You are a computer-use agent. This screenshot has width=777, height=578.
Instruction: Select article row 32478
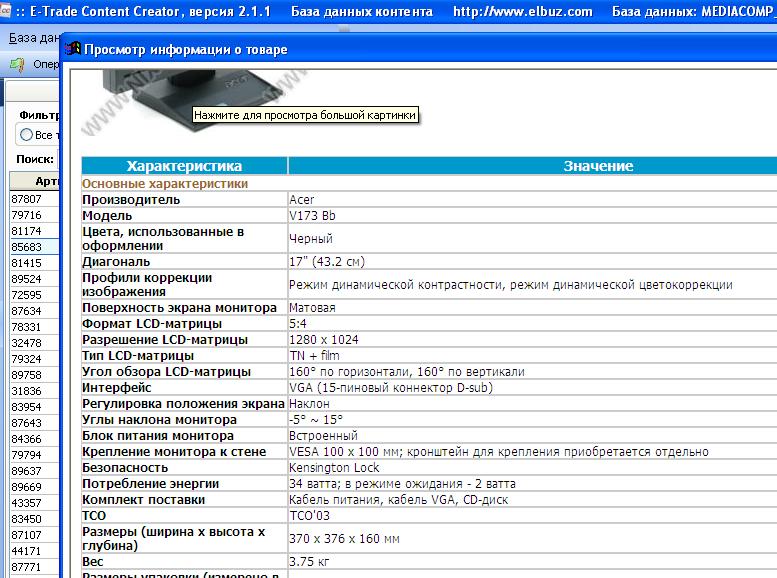click(x=34, y=343)
